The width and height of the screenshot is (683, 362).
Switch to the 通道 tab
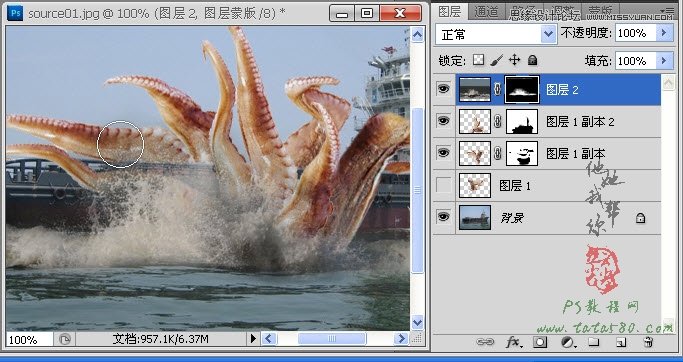(486, 12)
